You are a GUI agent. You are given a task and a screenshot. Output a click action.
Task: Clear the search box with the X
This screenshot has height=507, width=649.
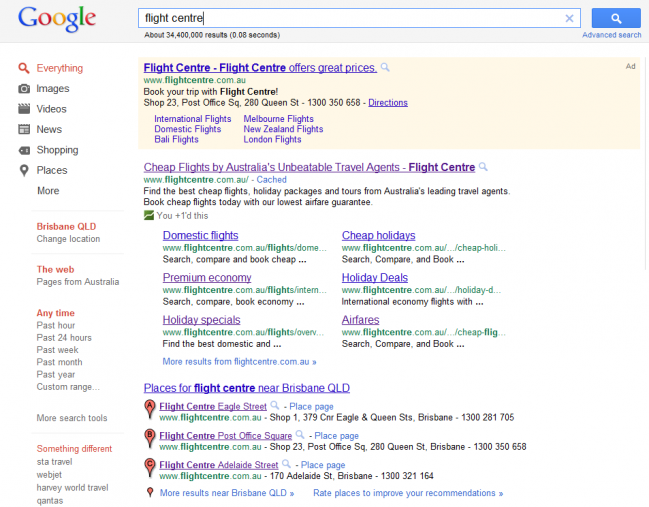tap(569, 18)
